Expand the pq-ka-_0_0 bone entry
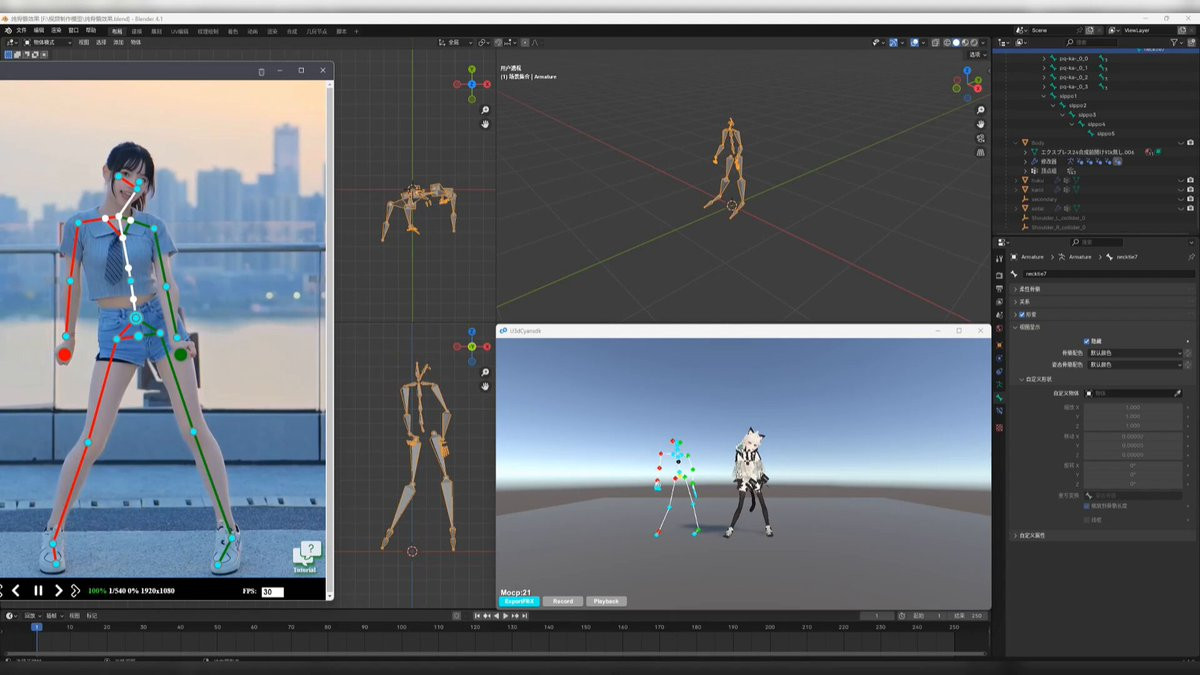 tap(1044, 59)
